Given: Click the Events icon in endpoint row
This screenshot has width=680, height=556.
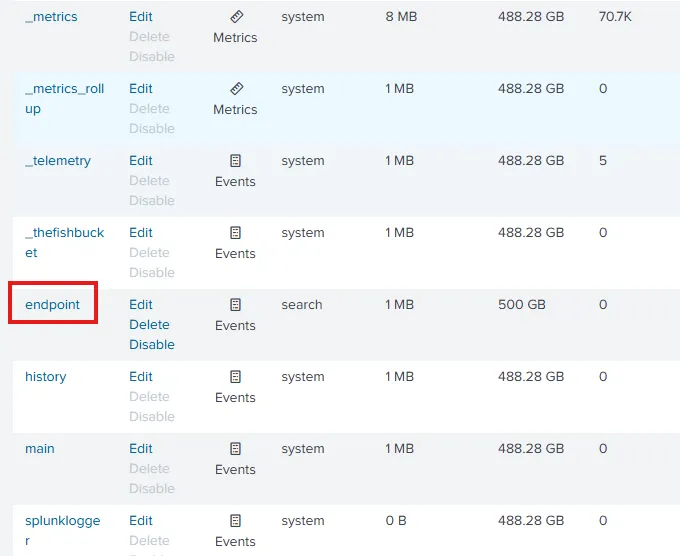Looking at the screenshot, I should point(236,305).
